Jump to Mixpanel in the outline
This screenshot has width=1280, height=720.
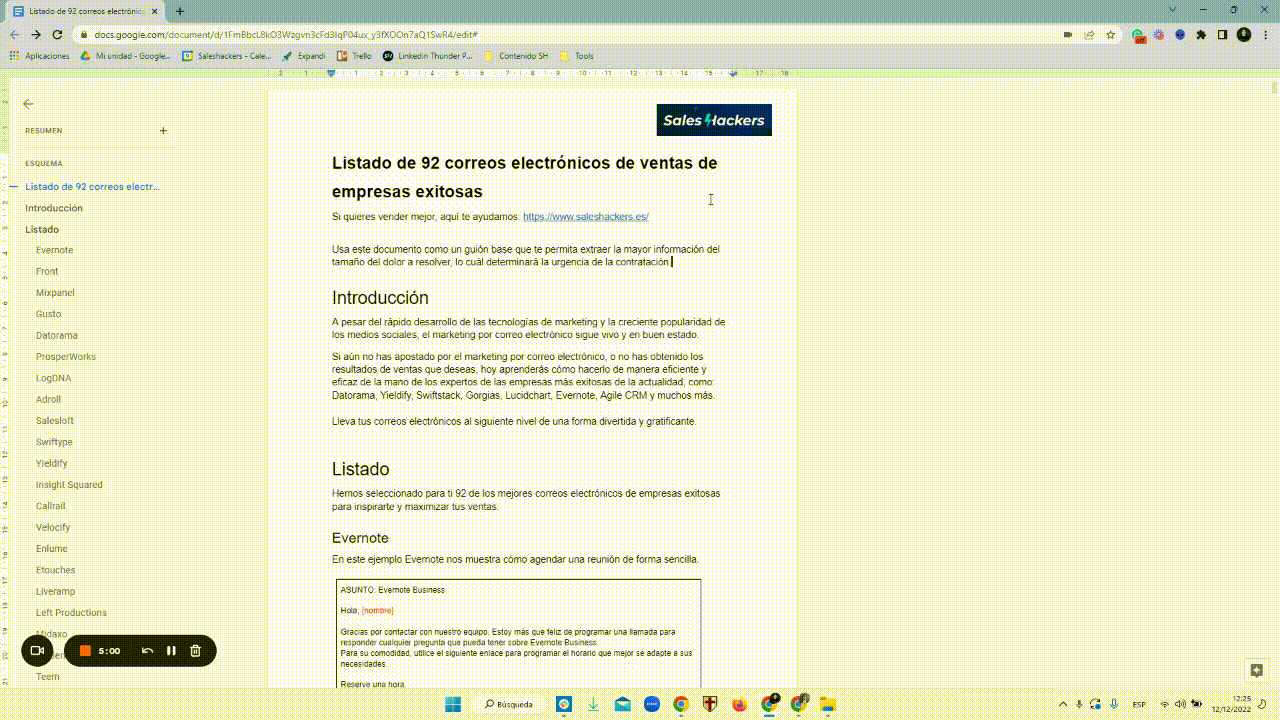(55, 293)
